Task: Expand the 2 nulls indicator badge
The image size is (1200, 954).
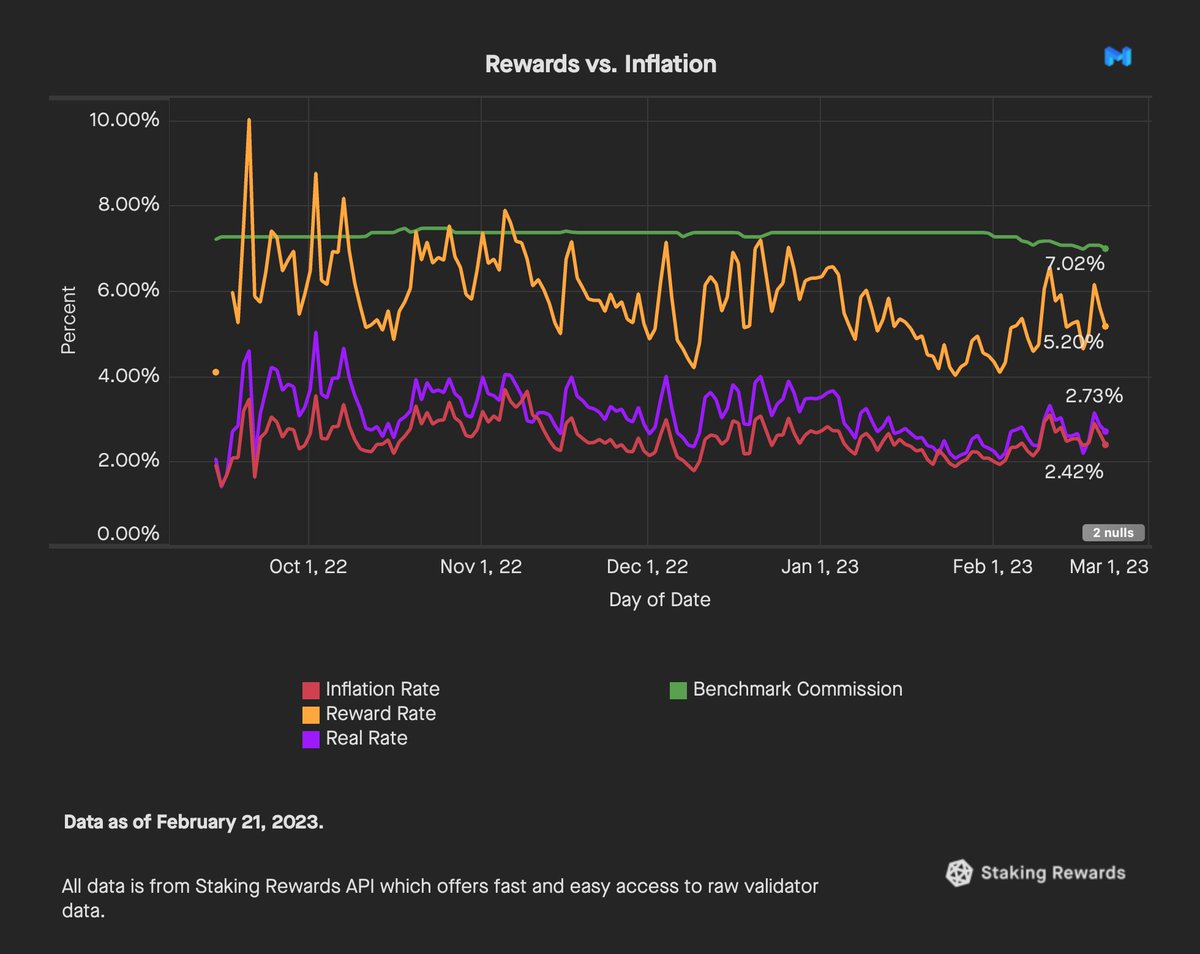Action: pyautogui.click(x=1112, y=532)
